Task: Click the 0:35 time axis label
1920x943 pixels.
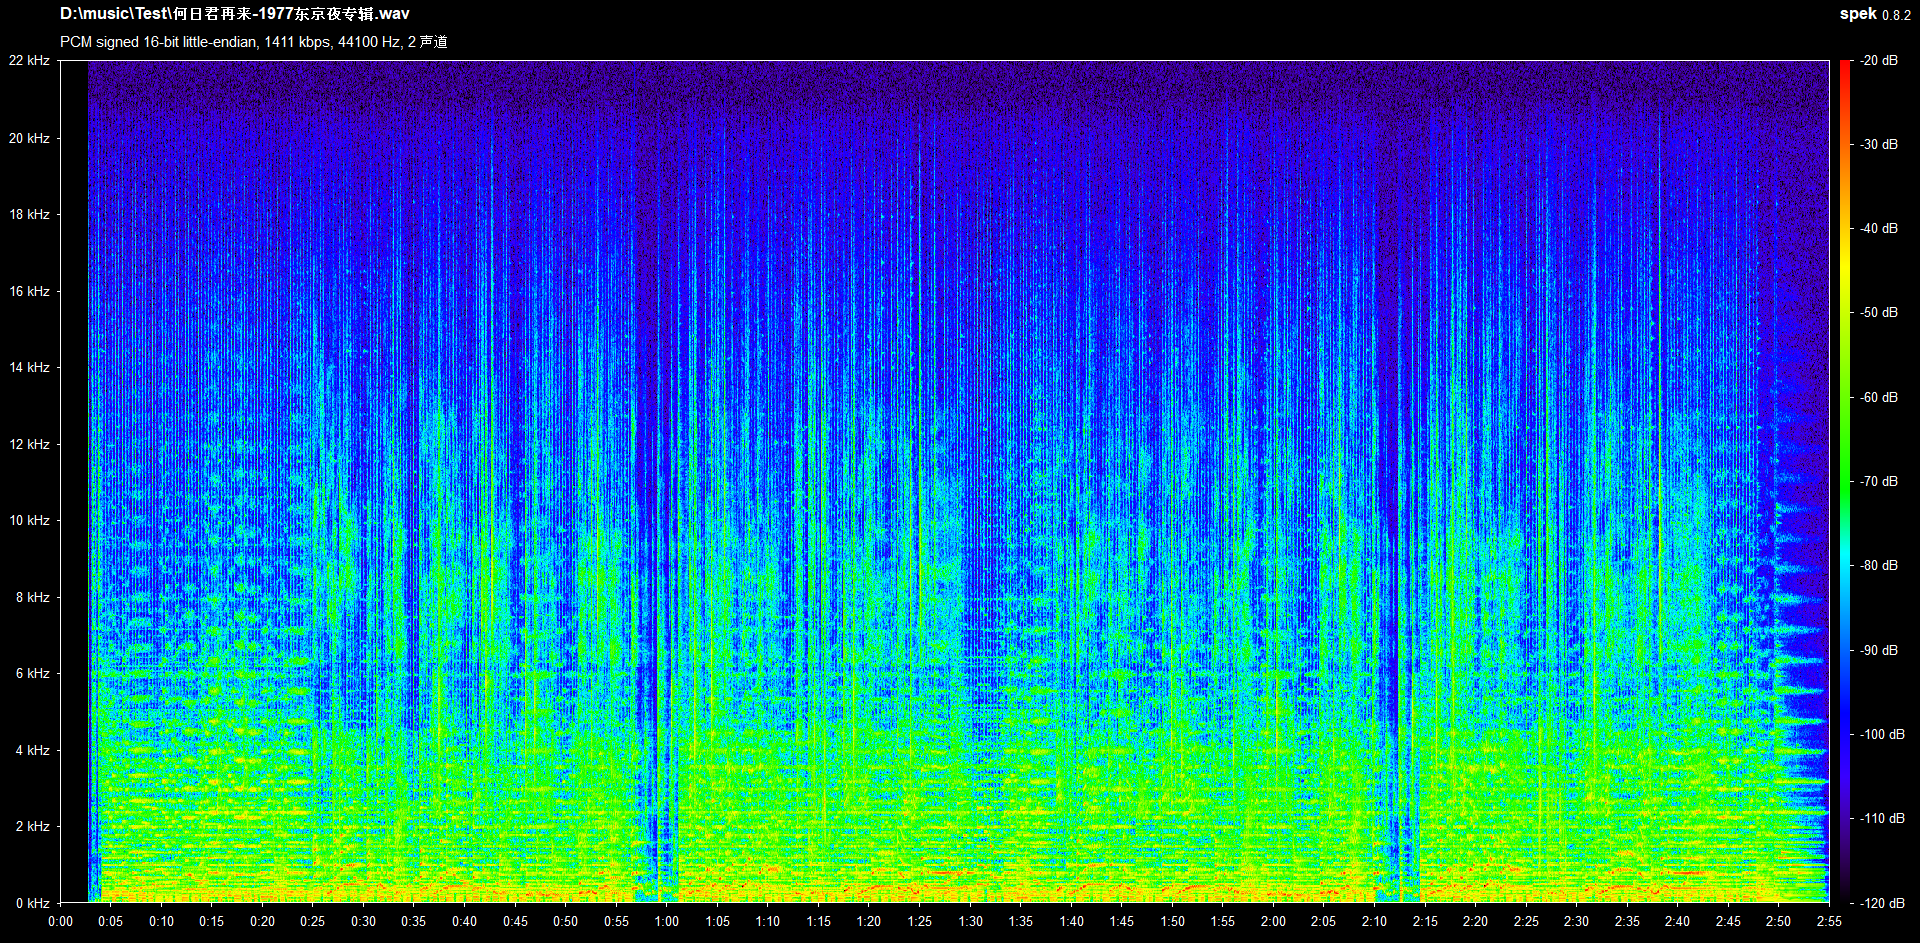Action: click(x=414, y=921)
